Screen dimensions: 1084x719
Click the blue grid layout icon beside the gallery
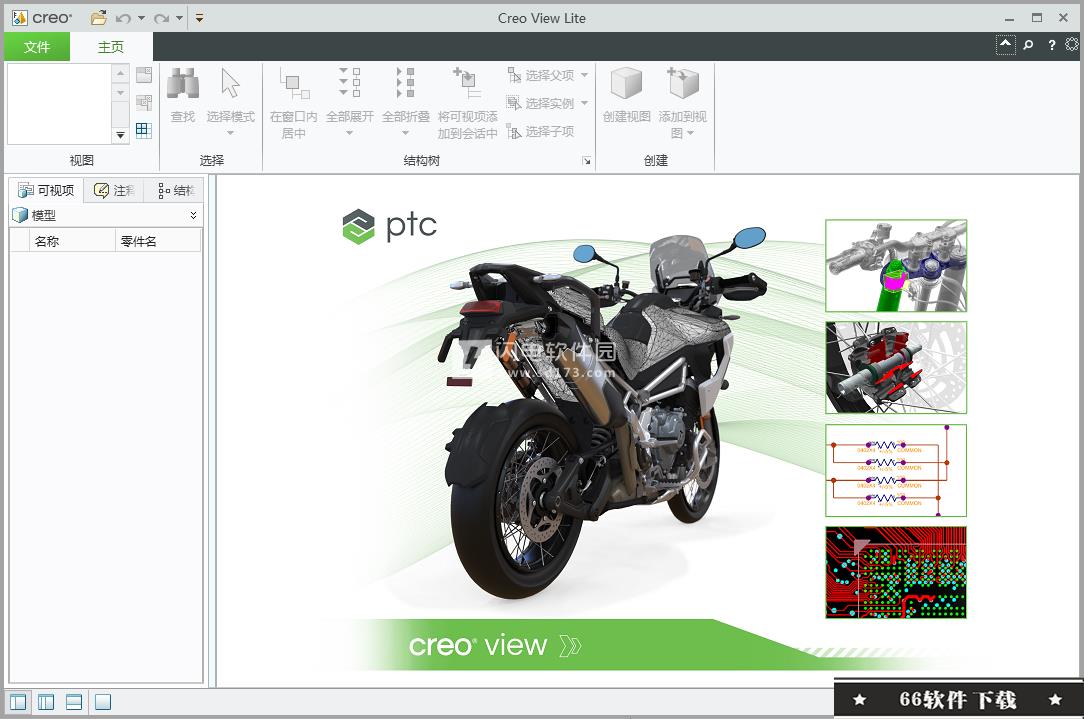144,130
